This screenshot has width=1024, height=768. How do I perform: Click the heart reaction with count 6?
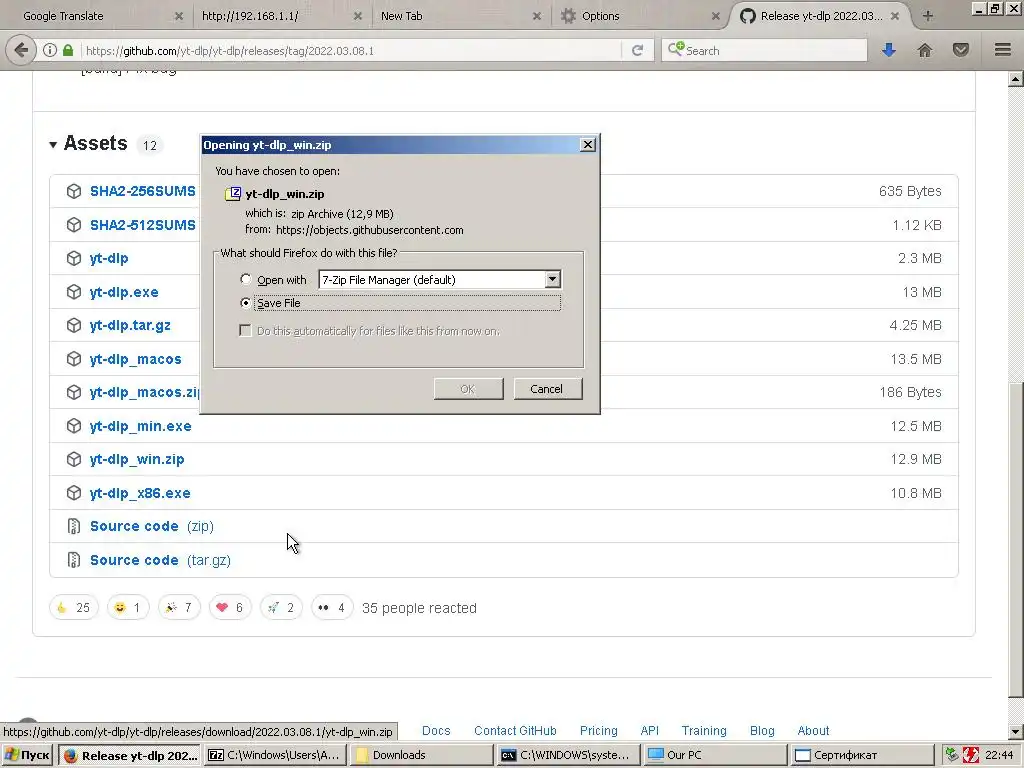click(230, 608)
